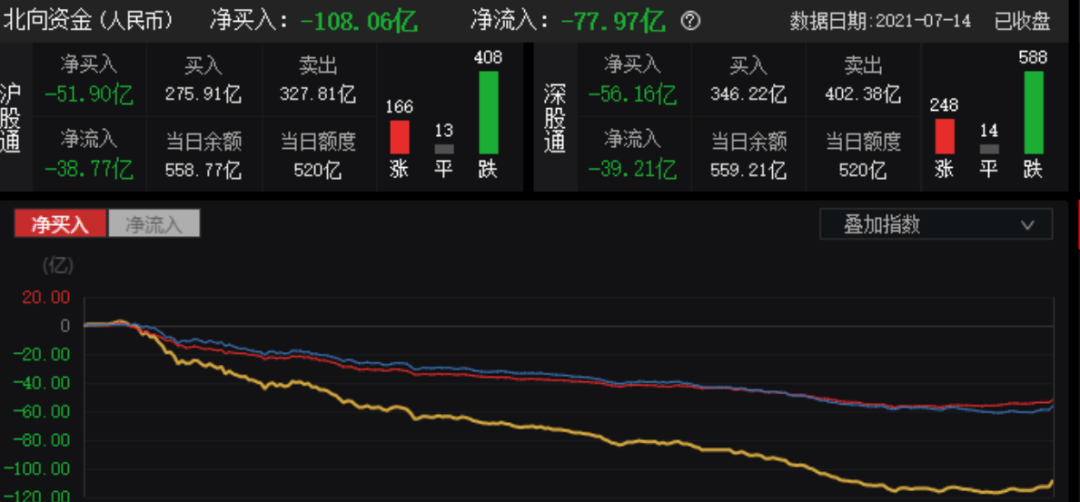Click the red 涨 bar for 沪股通
1080x502 pixels.
pos(399,137)
